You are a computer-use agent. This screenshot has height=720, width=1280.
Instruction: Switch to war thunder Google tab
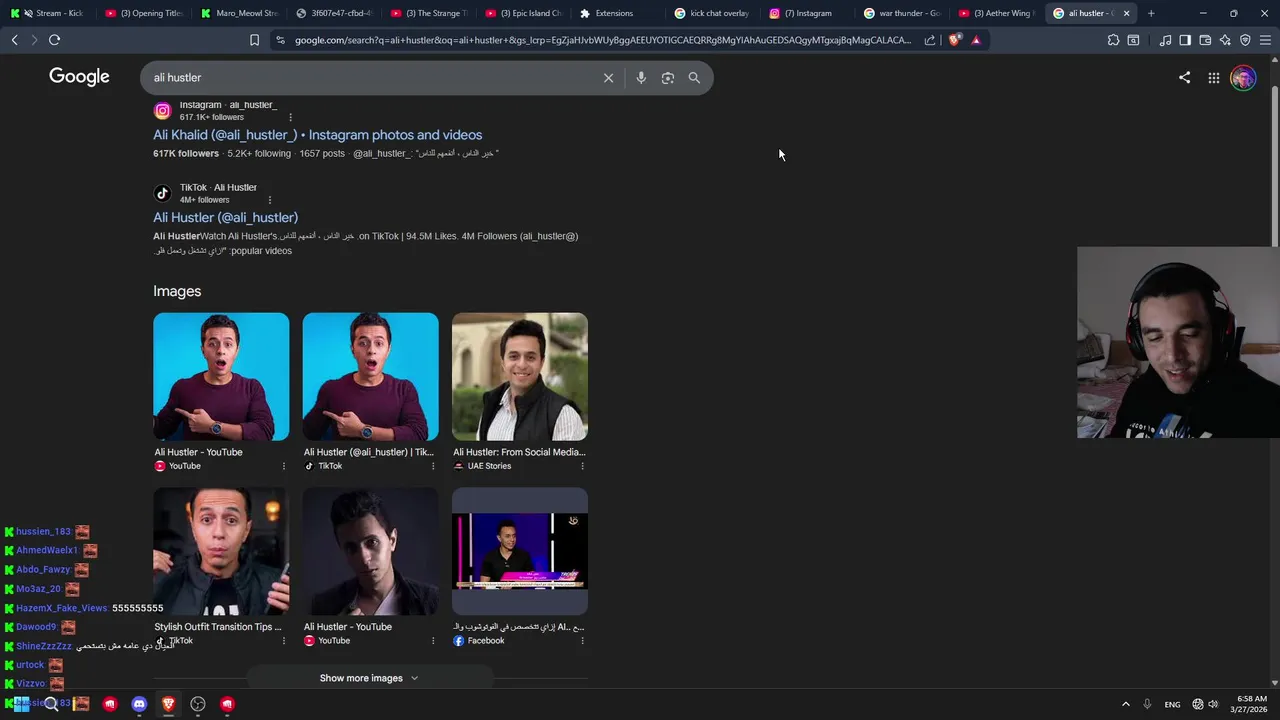[905, 13]
